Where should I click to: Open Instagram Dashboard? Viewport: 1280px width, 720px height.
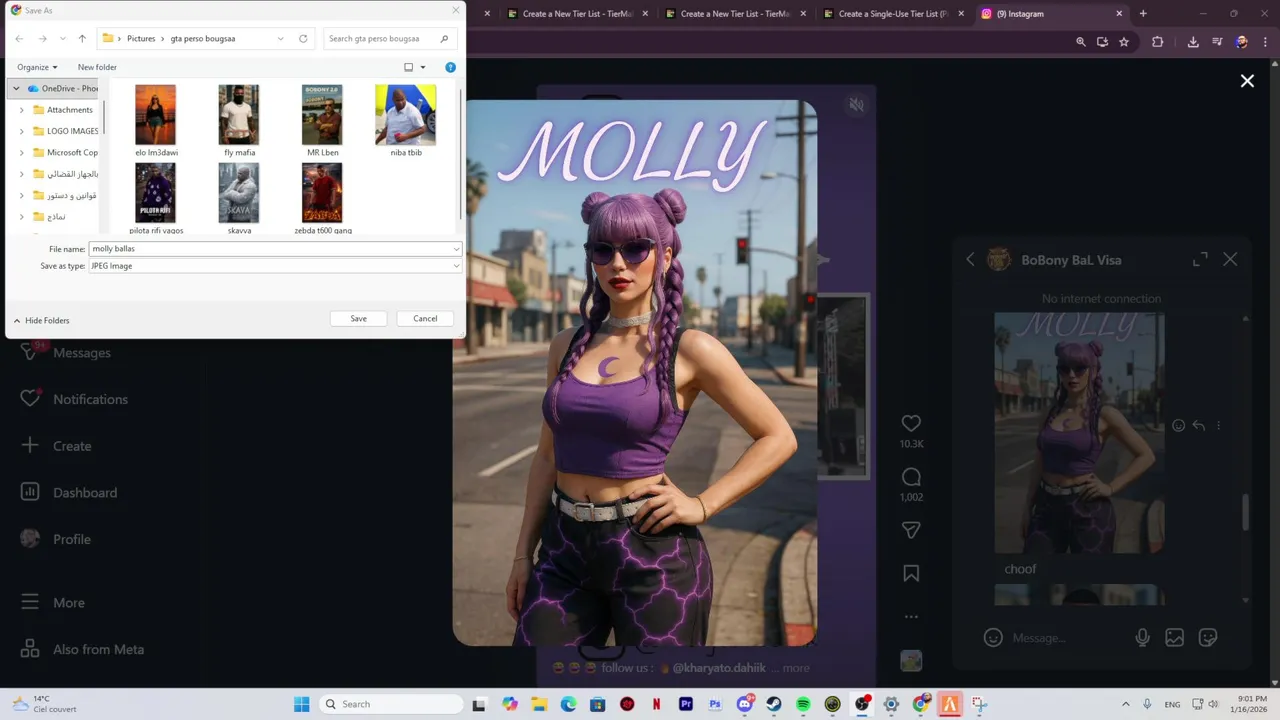tap(69, 492)
